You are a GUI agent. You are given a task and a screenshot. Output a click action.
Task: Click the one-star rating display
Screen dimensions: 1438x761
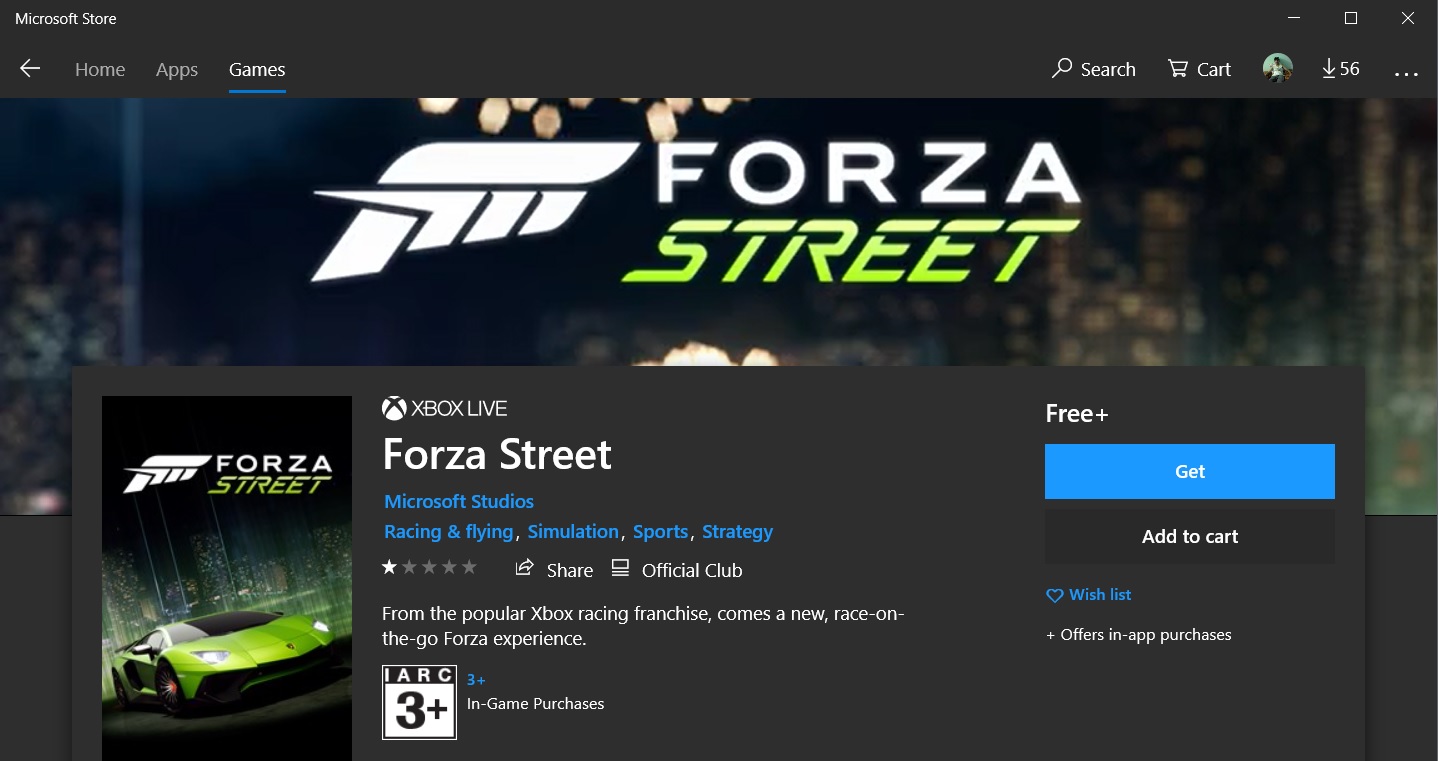429,566
